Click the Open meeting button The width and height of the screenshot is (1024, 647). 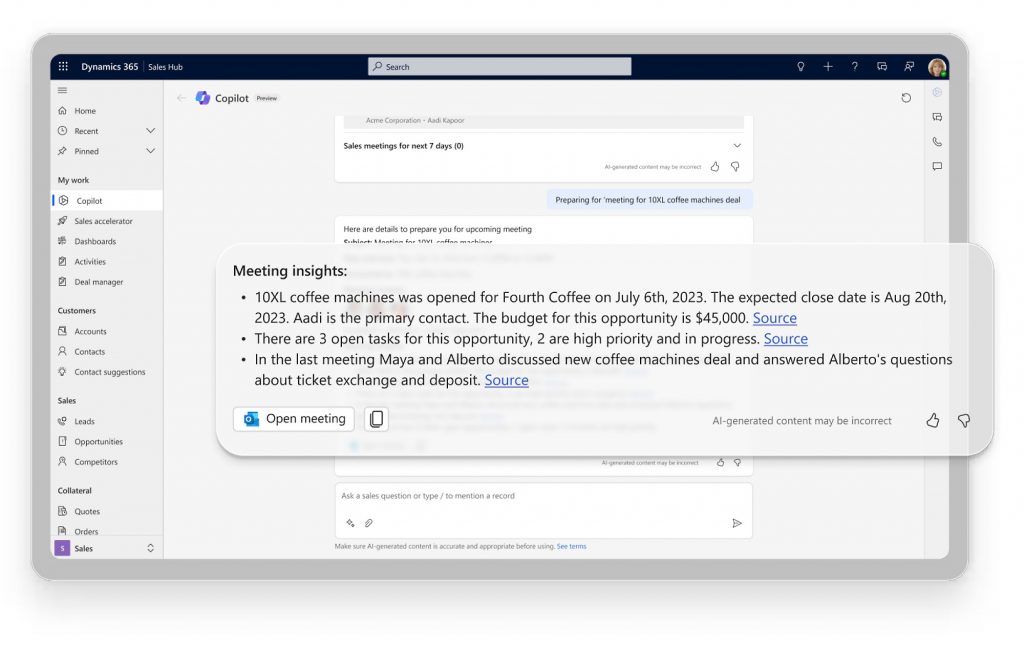(294, 418)
